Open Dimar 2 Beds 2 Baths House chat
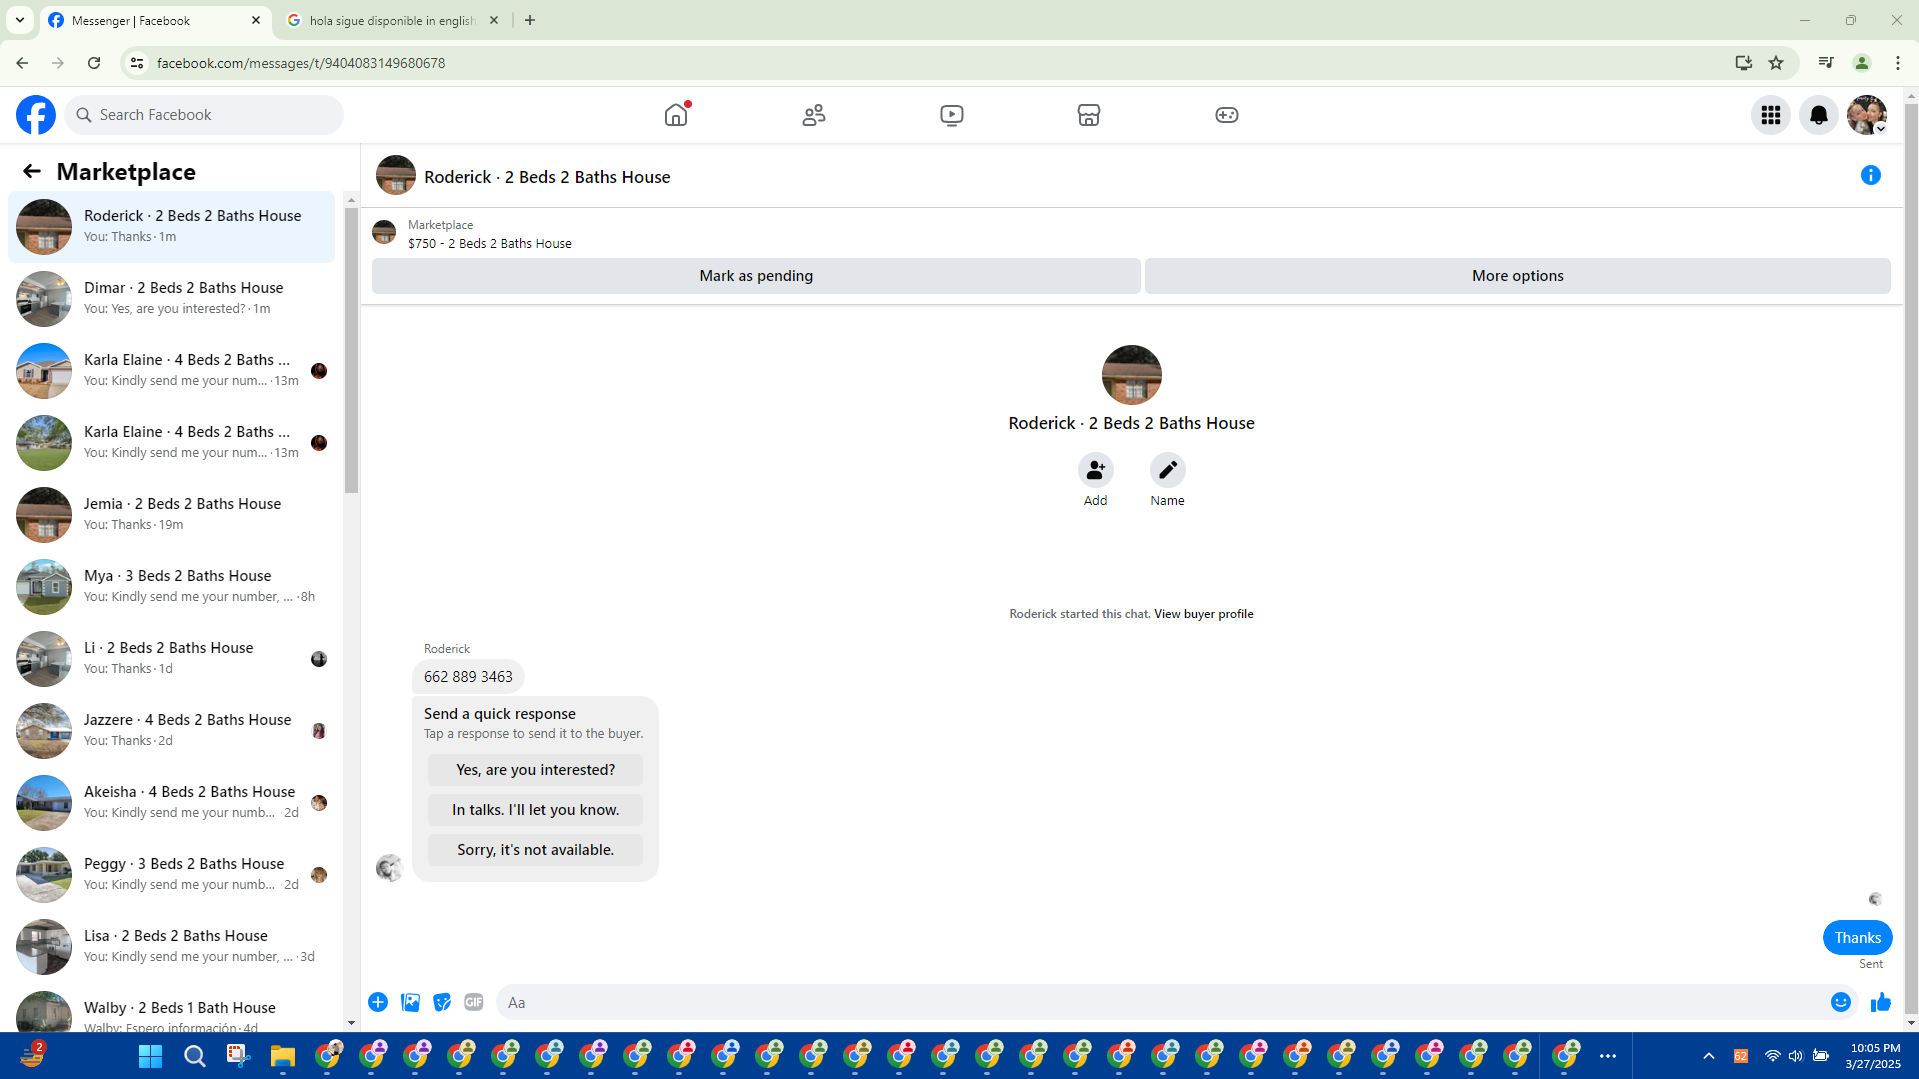 click(x=172, y=299)
